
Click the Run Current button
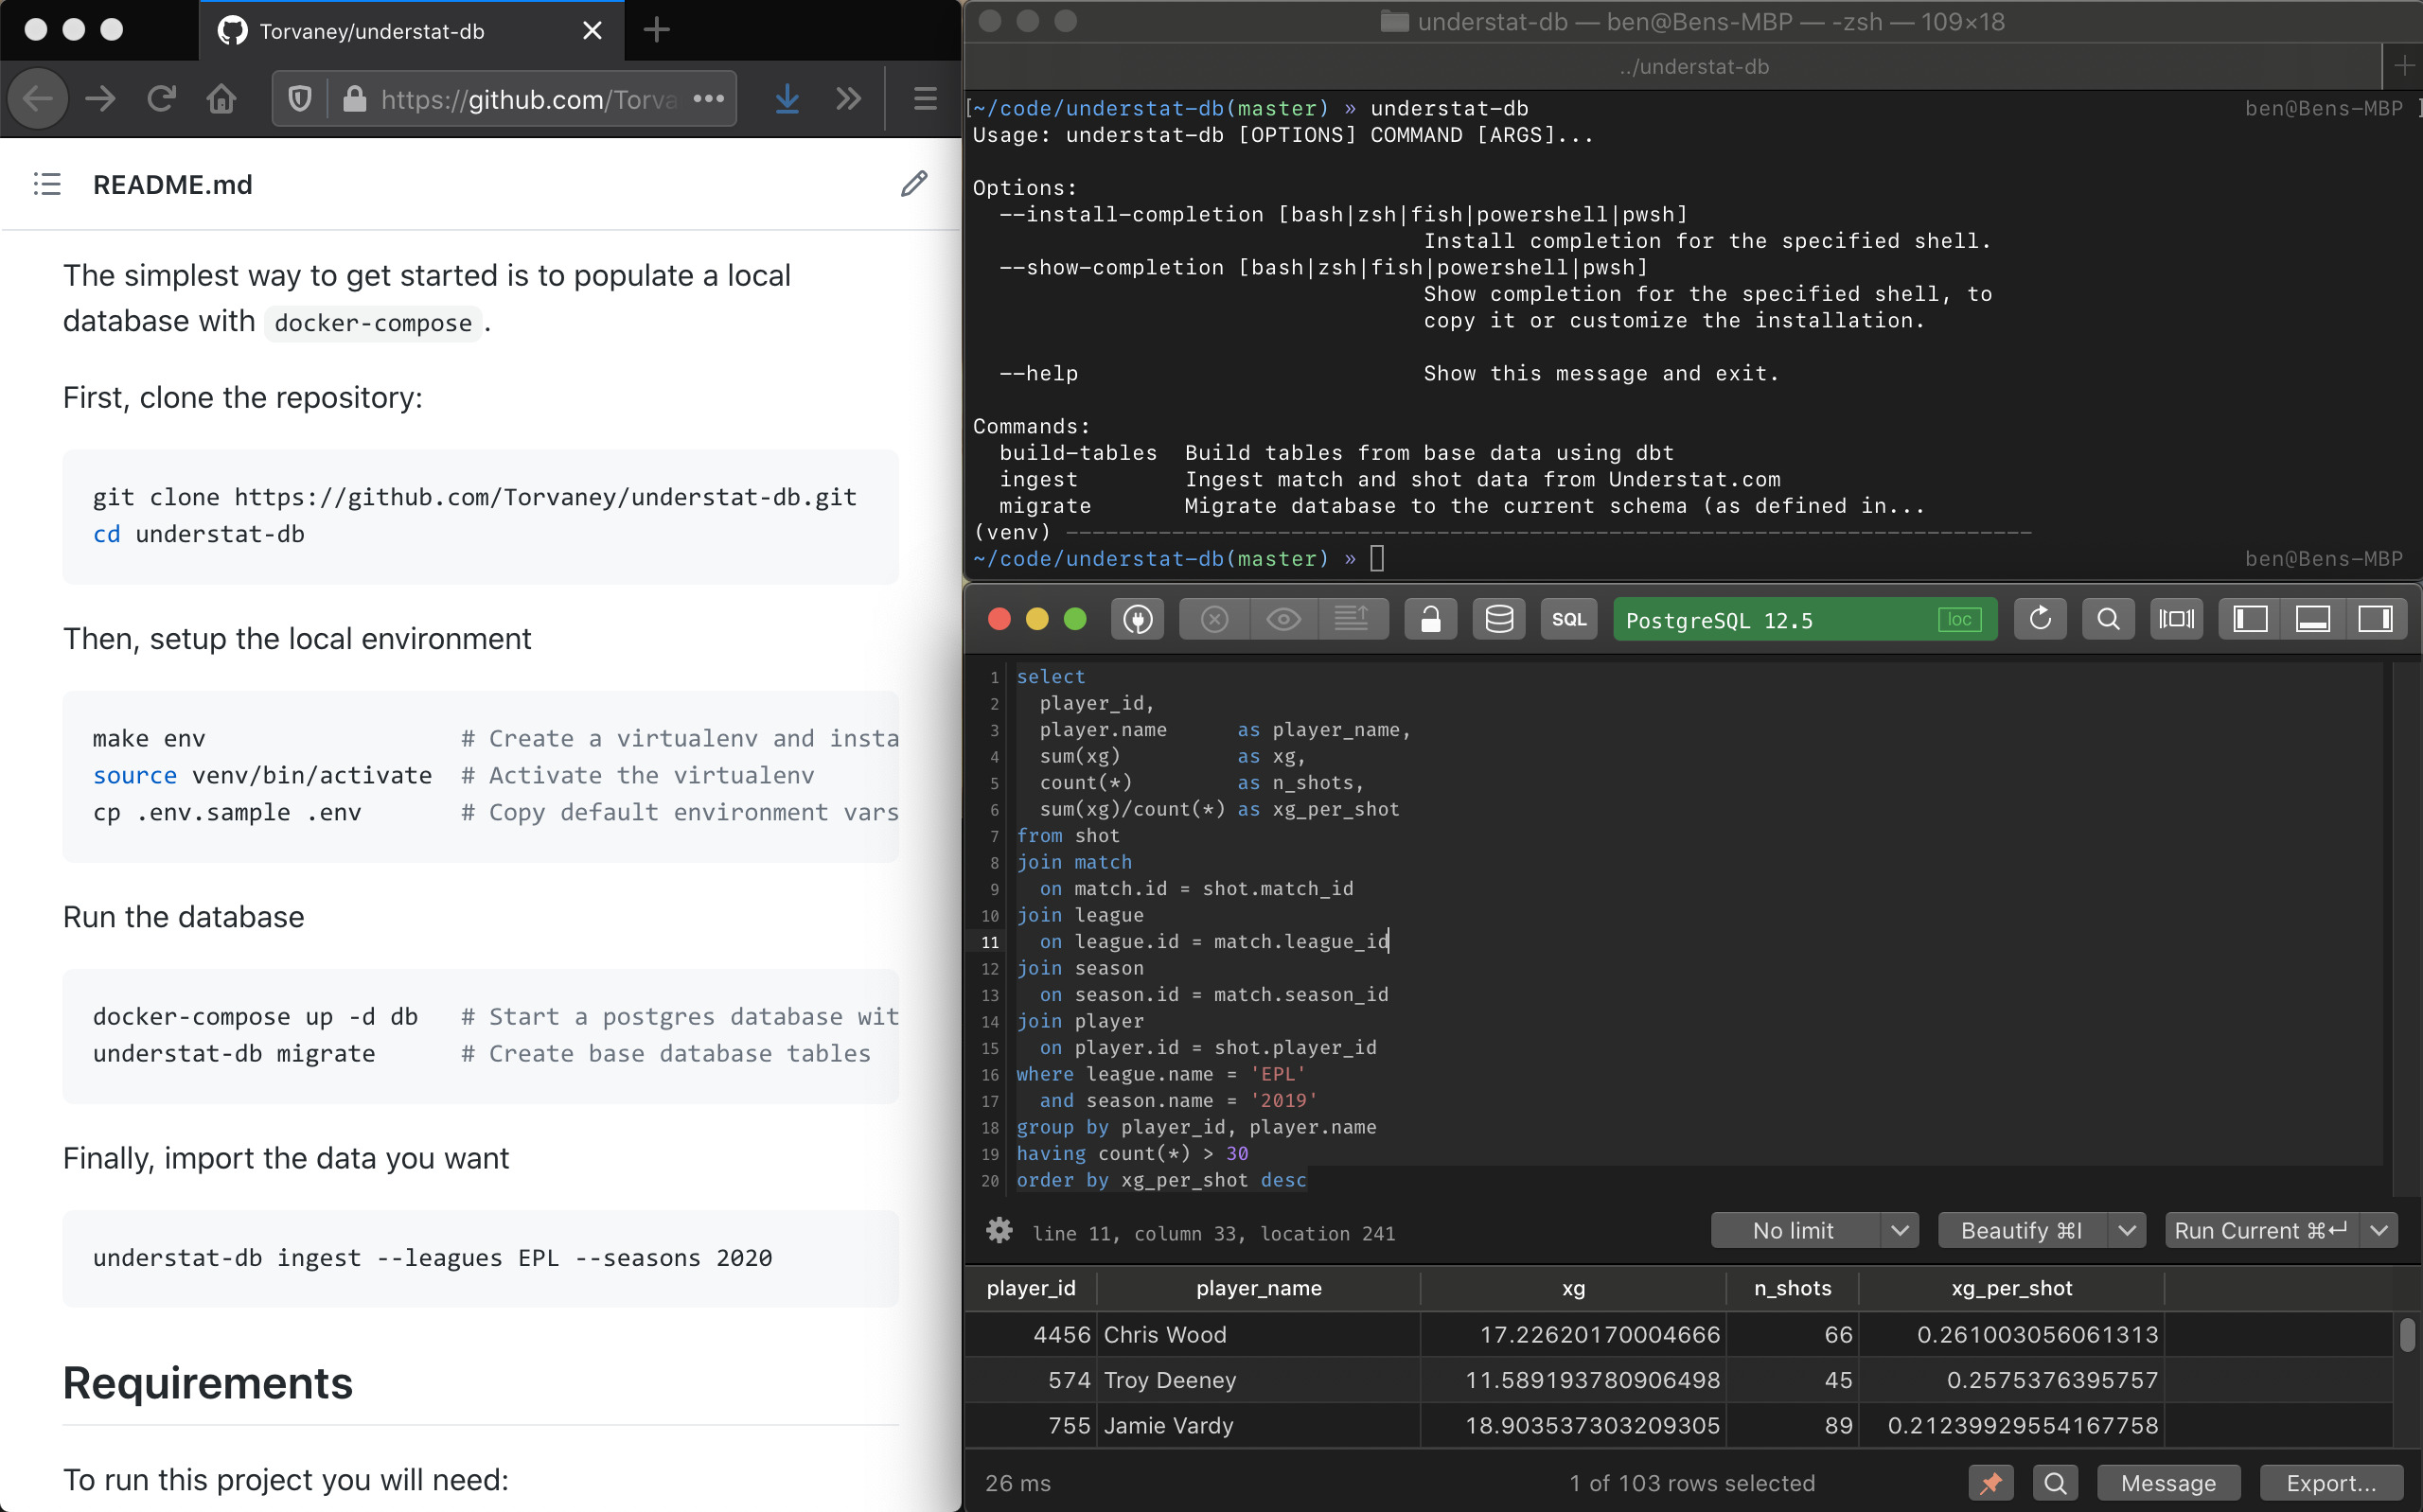[x=2265, y=1232]
